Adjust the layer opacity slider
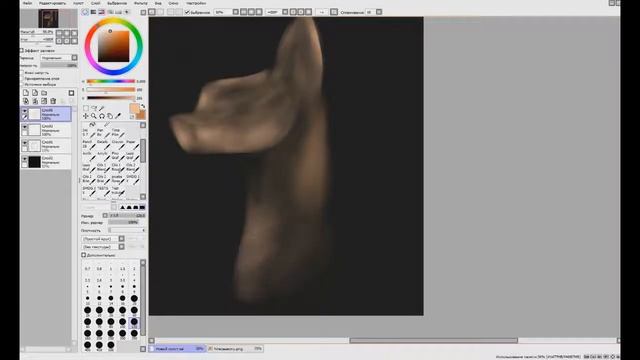 58,65
